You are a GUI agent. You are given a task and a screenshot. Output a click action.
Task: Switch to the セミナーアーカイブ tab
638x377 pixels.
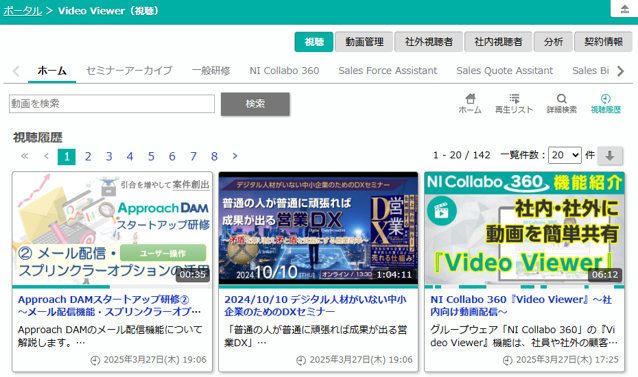[129, 71]
